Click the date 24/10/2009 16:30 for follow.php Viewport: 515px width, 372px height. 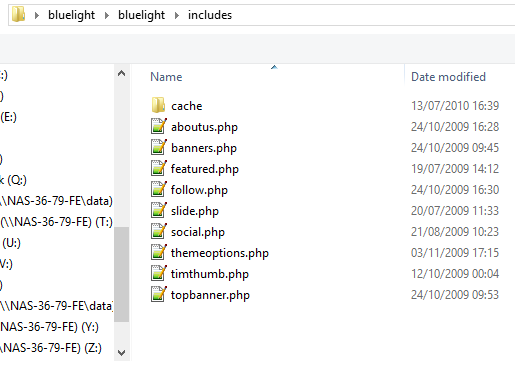(x=455, y=190)
